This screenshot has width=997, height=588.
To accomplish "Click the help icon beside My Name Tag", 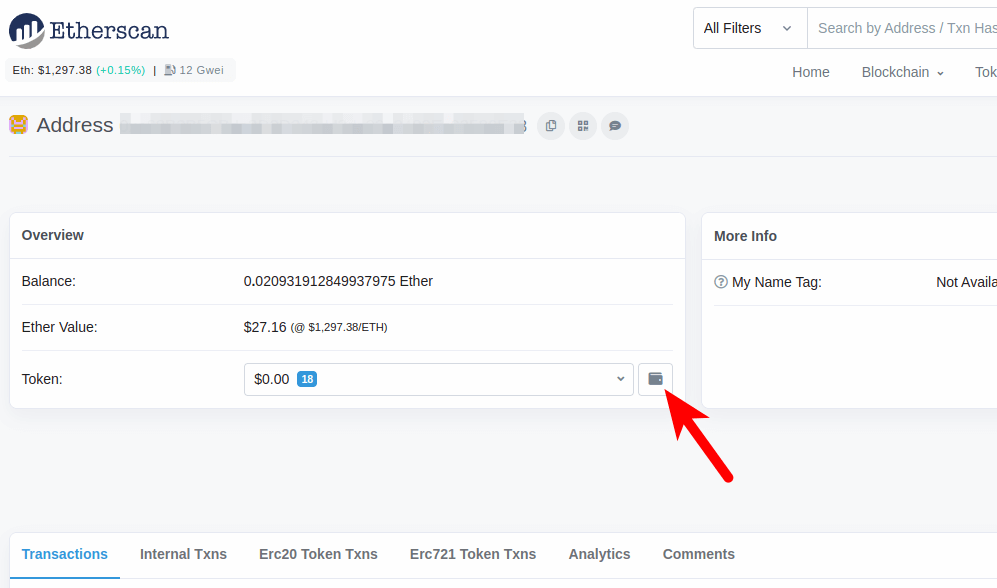I will point(721,282).
